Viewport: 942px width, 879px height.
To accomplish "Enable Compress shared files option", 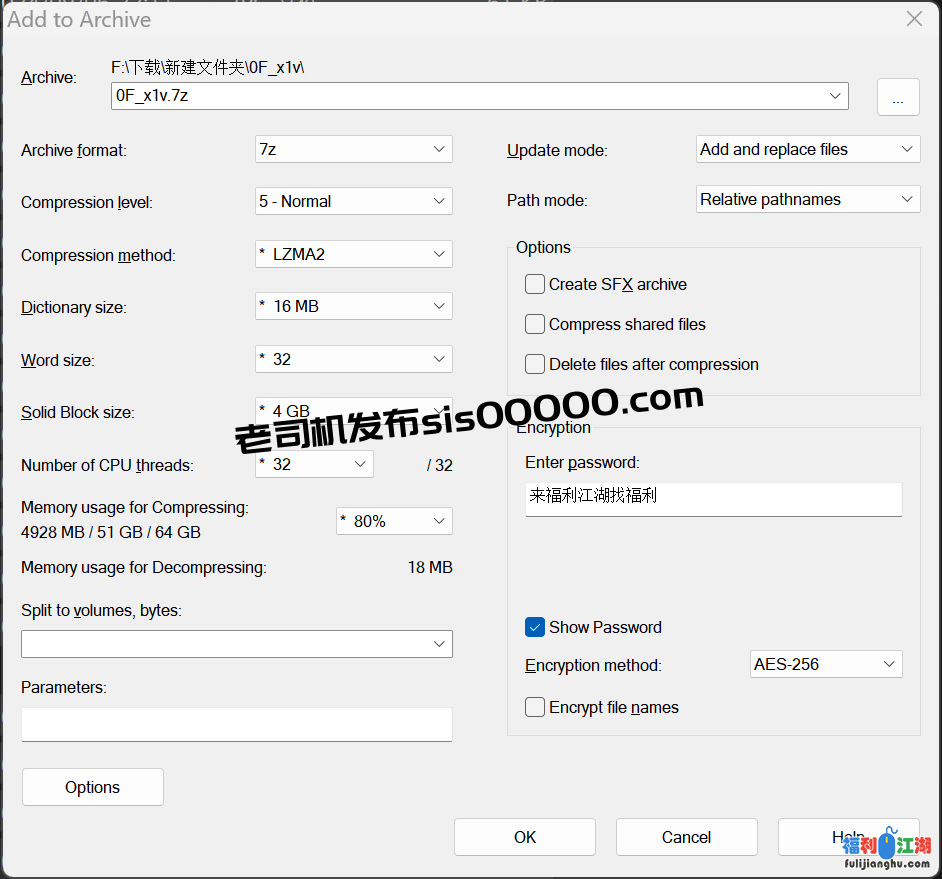I will click(535, 324).
